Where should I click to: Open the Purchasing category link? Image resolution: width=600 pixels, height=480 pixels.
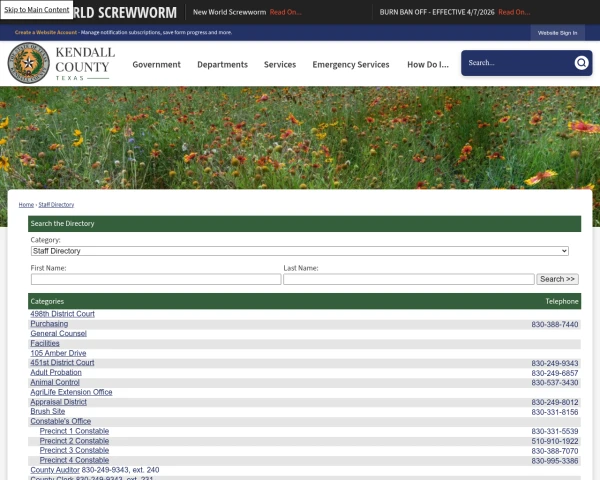click(x=49, y=324)
